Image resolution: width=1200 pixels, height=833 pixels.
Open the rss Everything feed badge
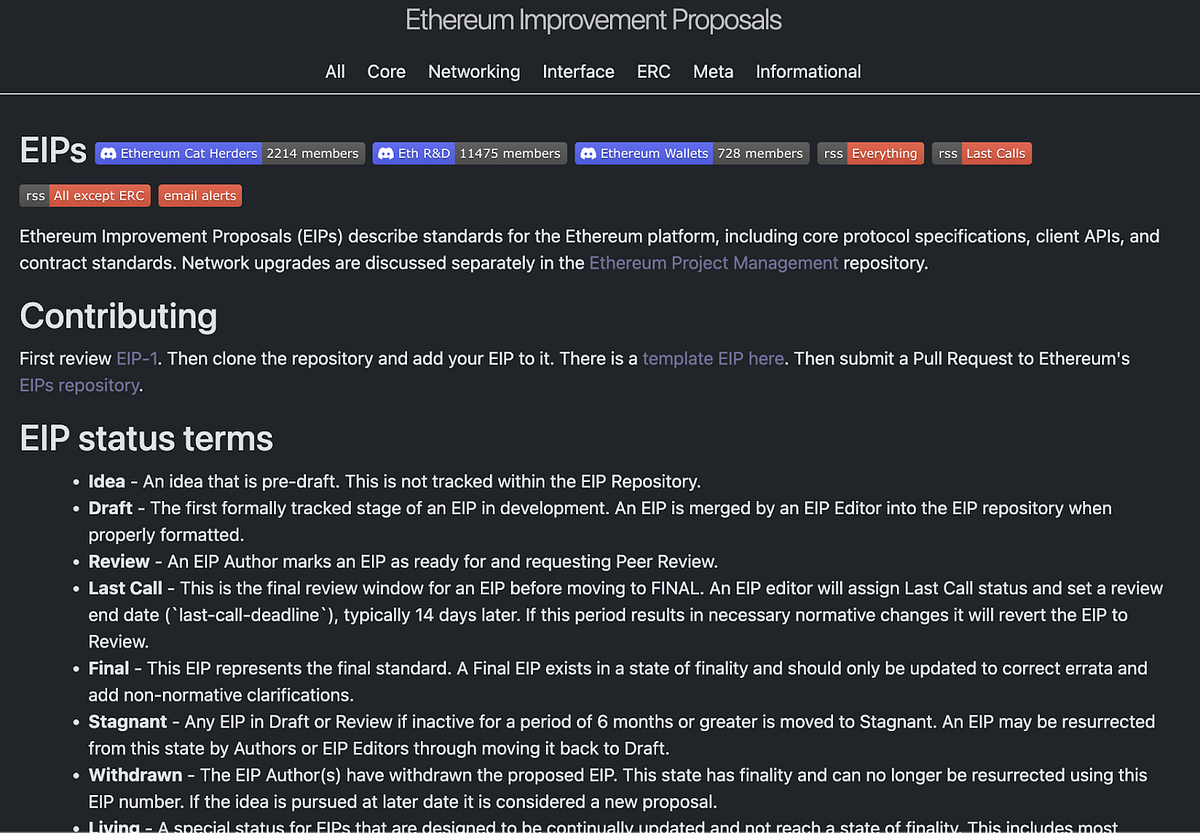point(870,153)
